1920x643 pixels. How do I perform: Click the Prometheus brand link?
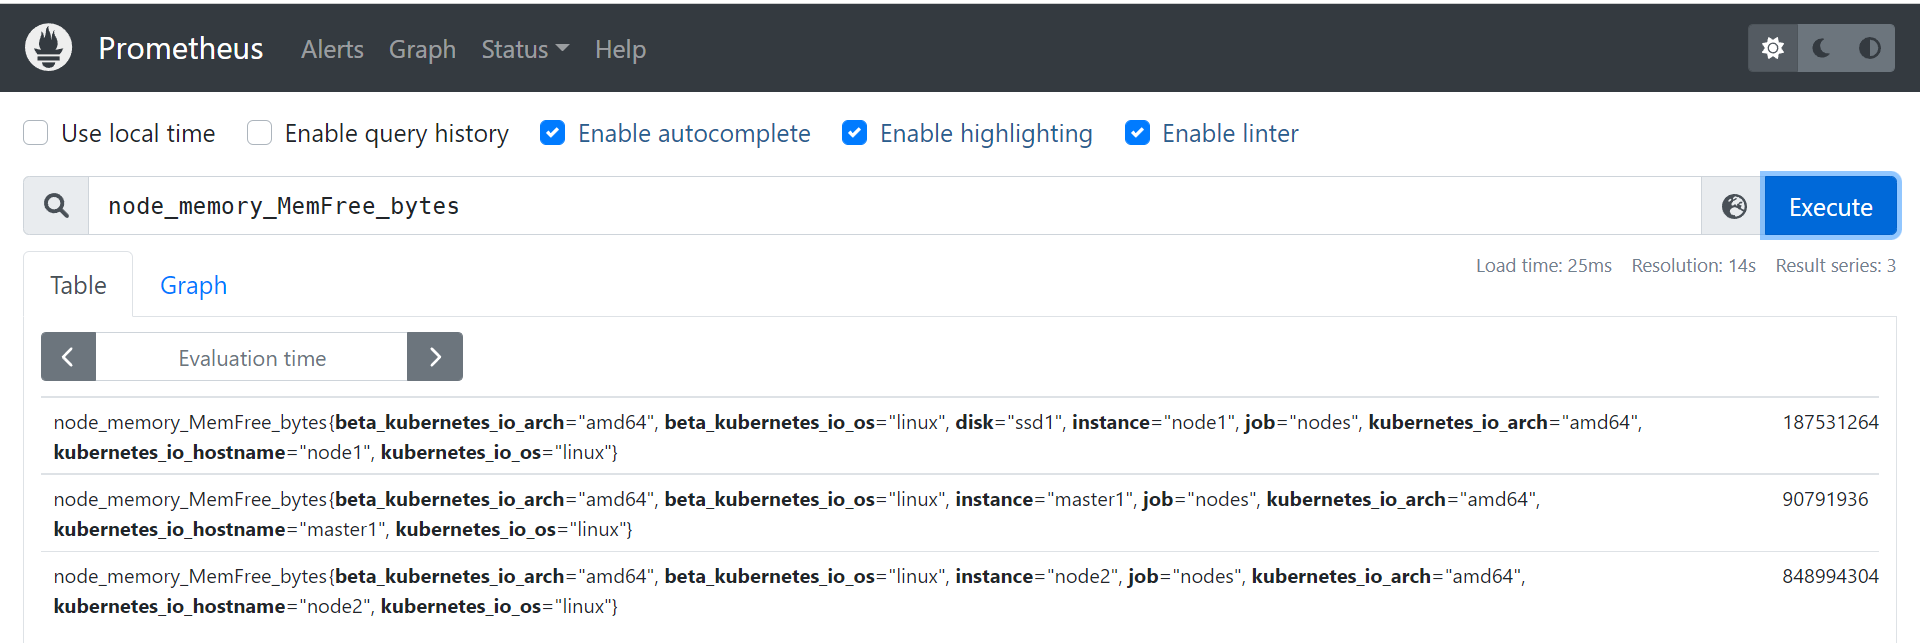click(180, 48)
